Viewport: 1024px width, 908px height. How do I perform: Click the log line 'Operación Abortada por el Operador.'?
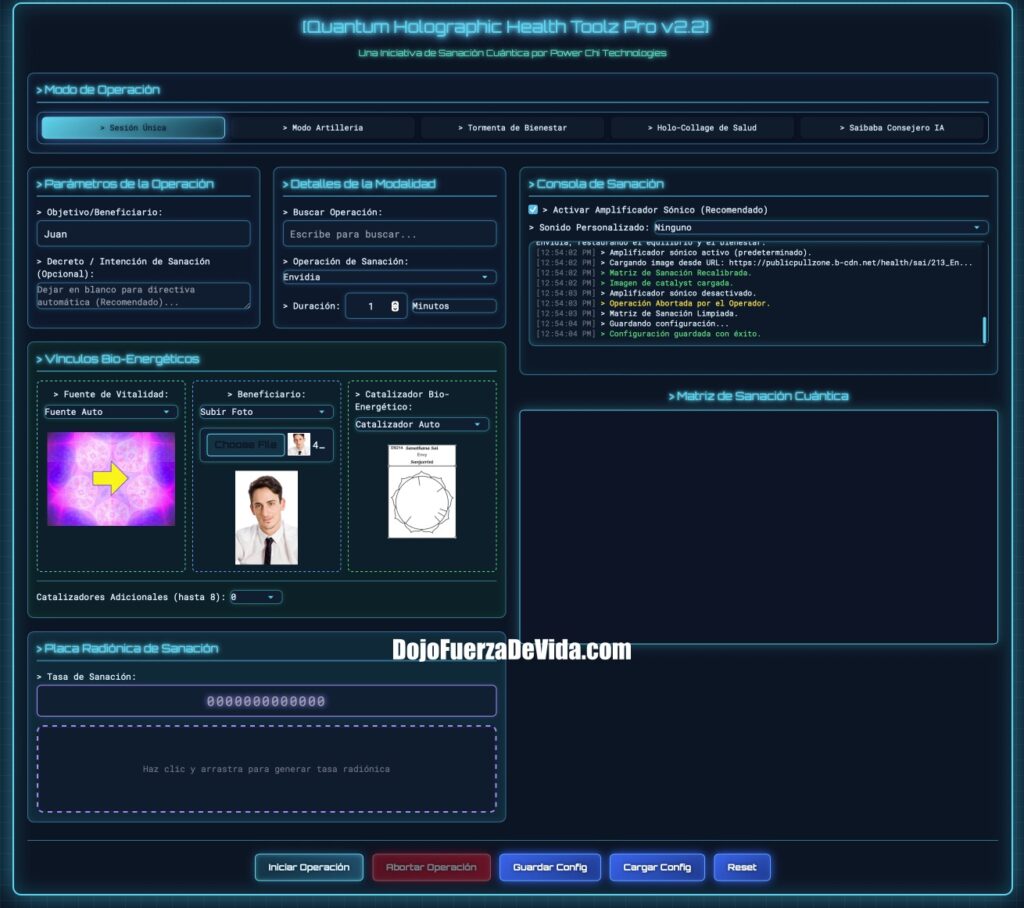(653, 303)
